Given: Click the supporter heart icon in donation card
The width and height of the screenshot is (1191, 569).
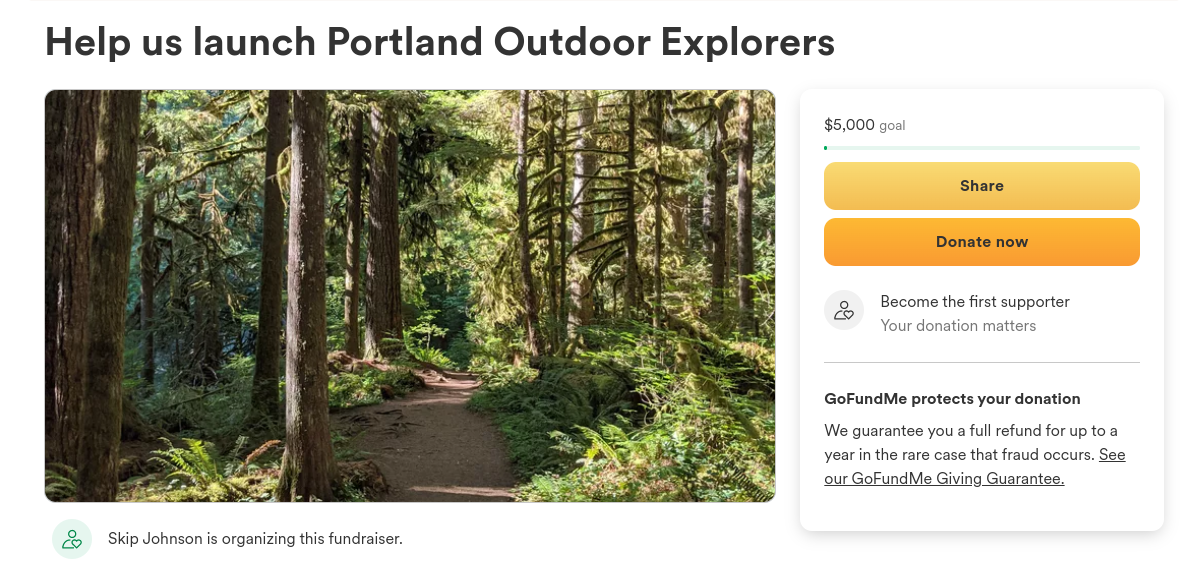Looking at the screenshot, I should [844, 310].
